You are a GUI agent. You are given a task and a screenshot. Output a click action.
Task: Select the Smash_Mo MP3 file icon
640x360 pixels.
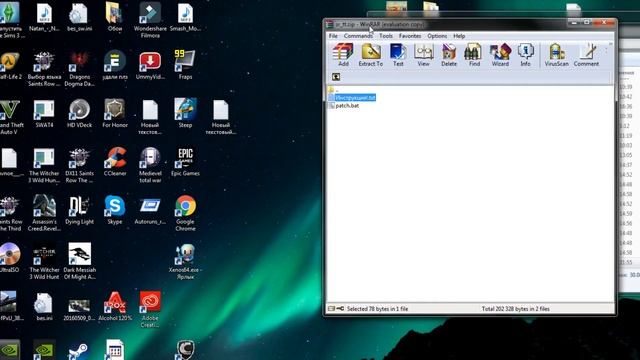pyautogui.click(x=185, y=17)
